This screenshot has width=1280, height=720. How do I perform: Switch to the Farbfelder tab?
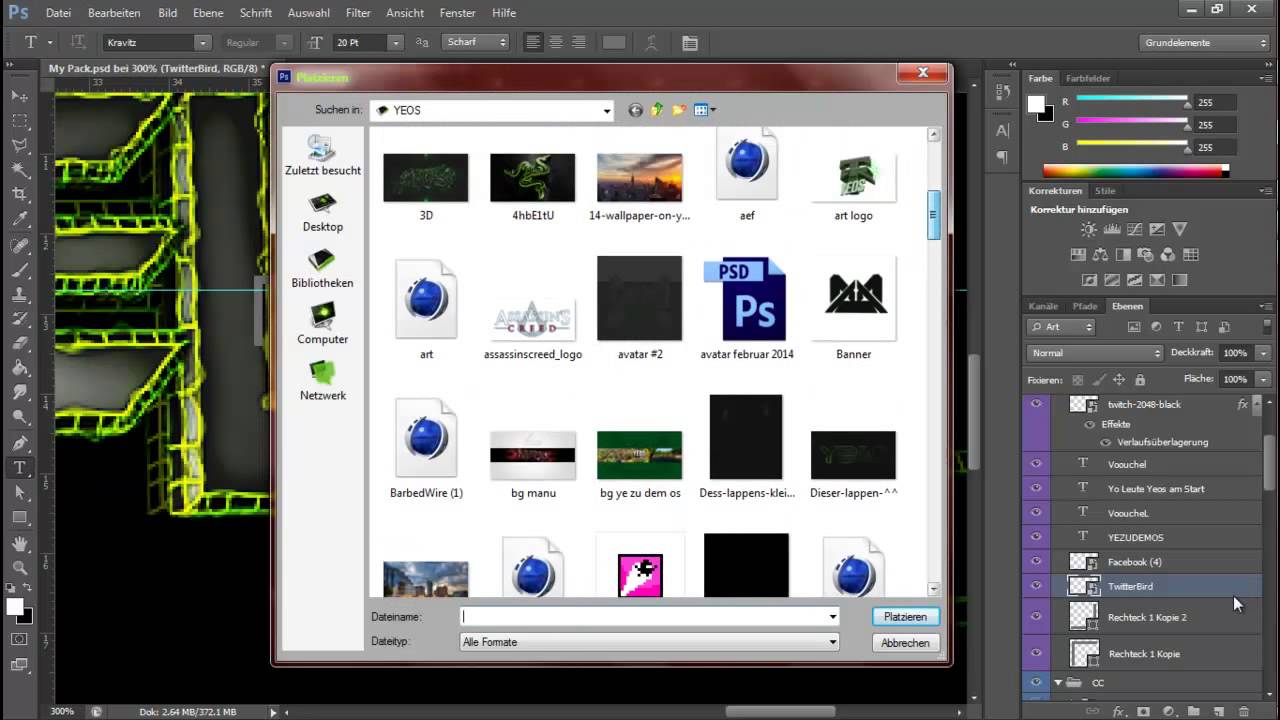click(x=1088, y=78)
